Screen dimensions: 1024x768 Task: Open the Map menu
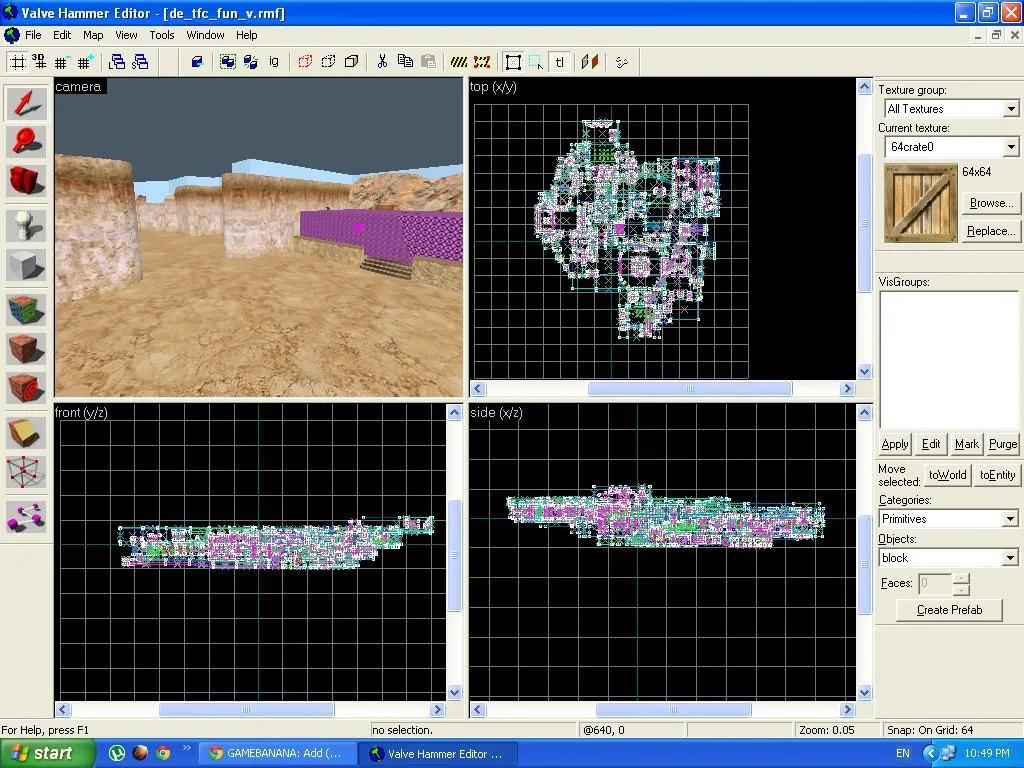point(92,34)
